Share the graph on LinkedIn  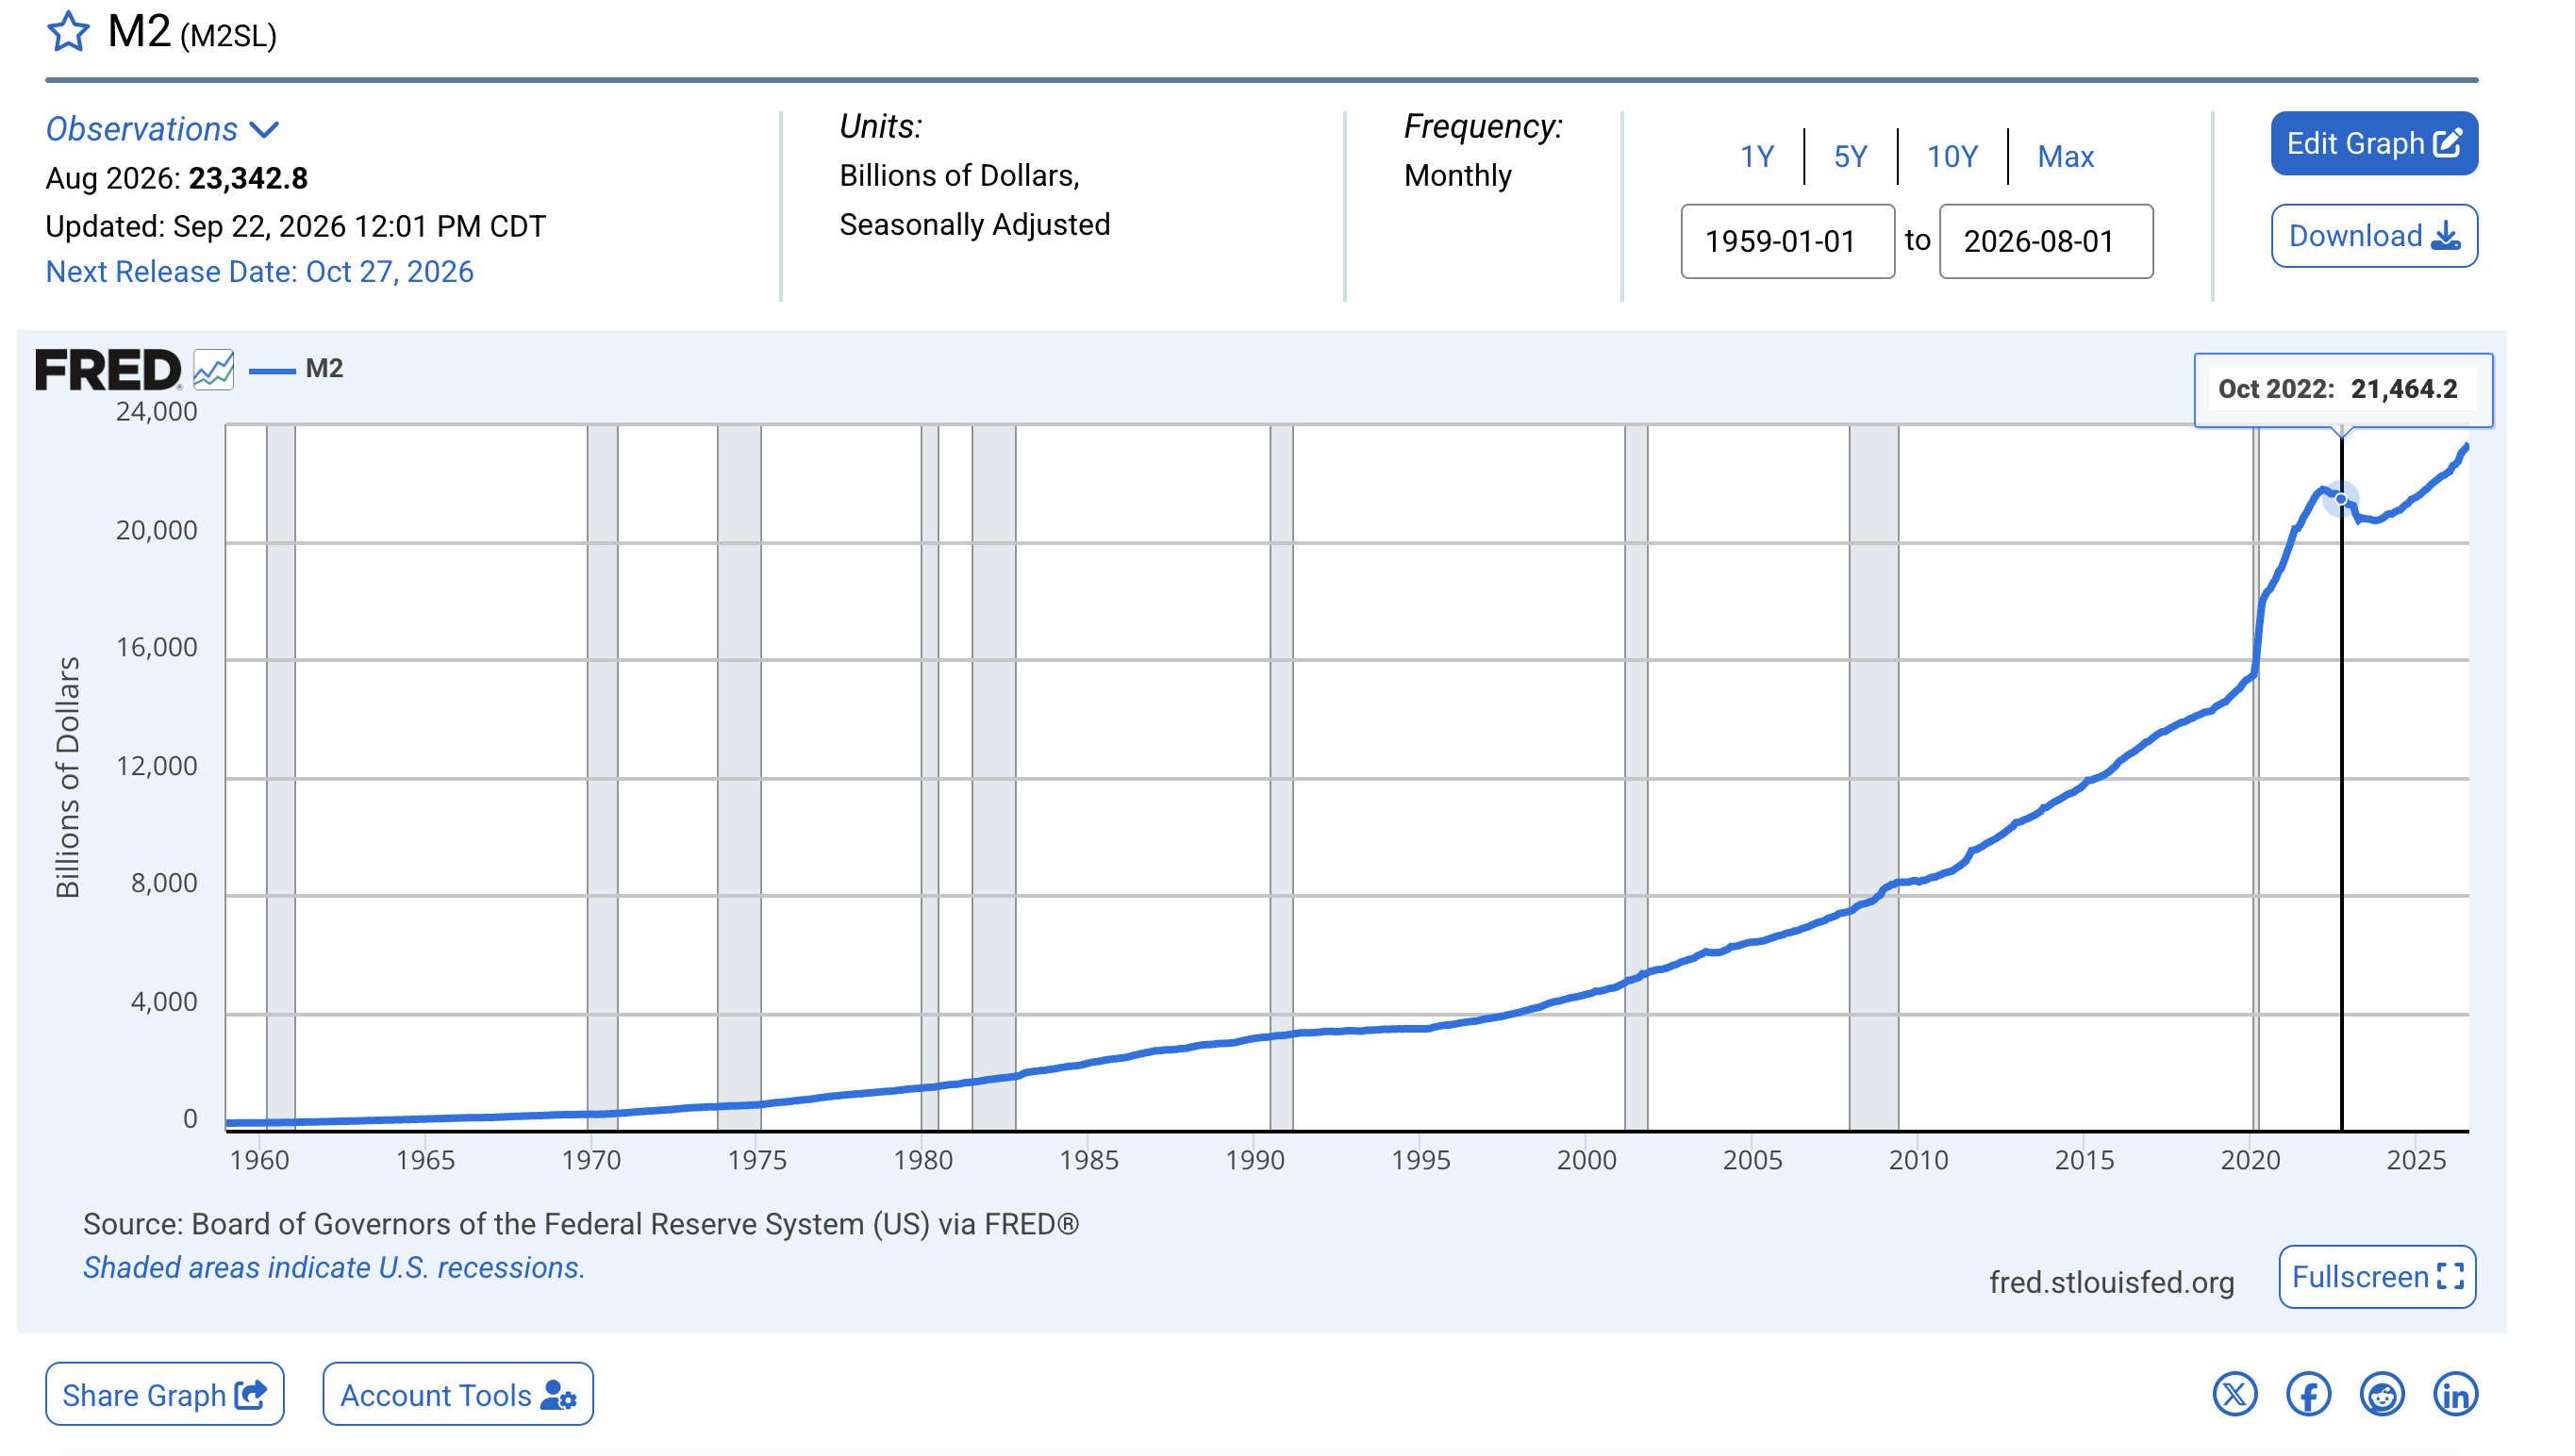pos(2455,1394)
